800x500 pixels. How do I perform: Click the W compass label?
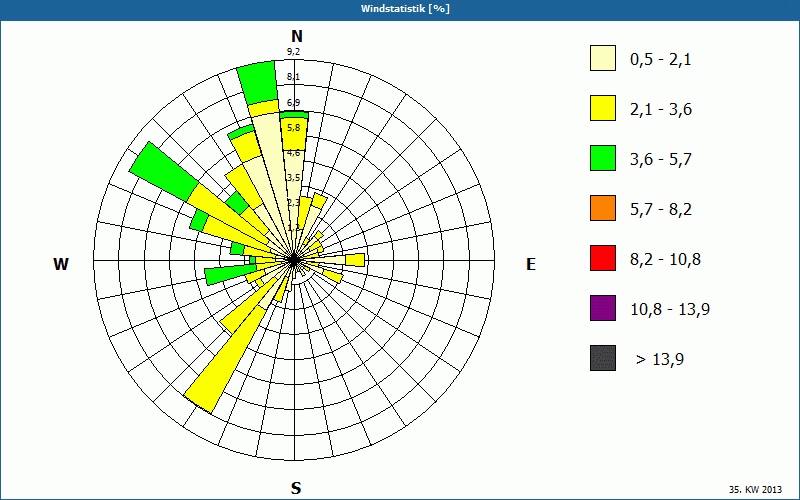pos(61,264)
